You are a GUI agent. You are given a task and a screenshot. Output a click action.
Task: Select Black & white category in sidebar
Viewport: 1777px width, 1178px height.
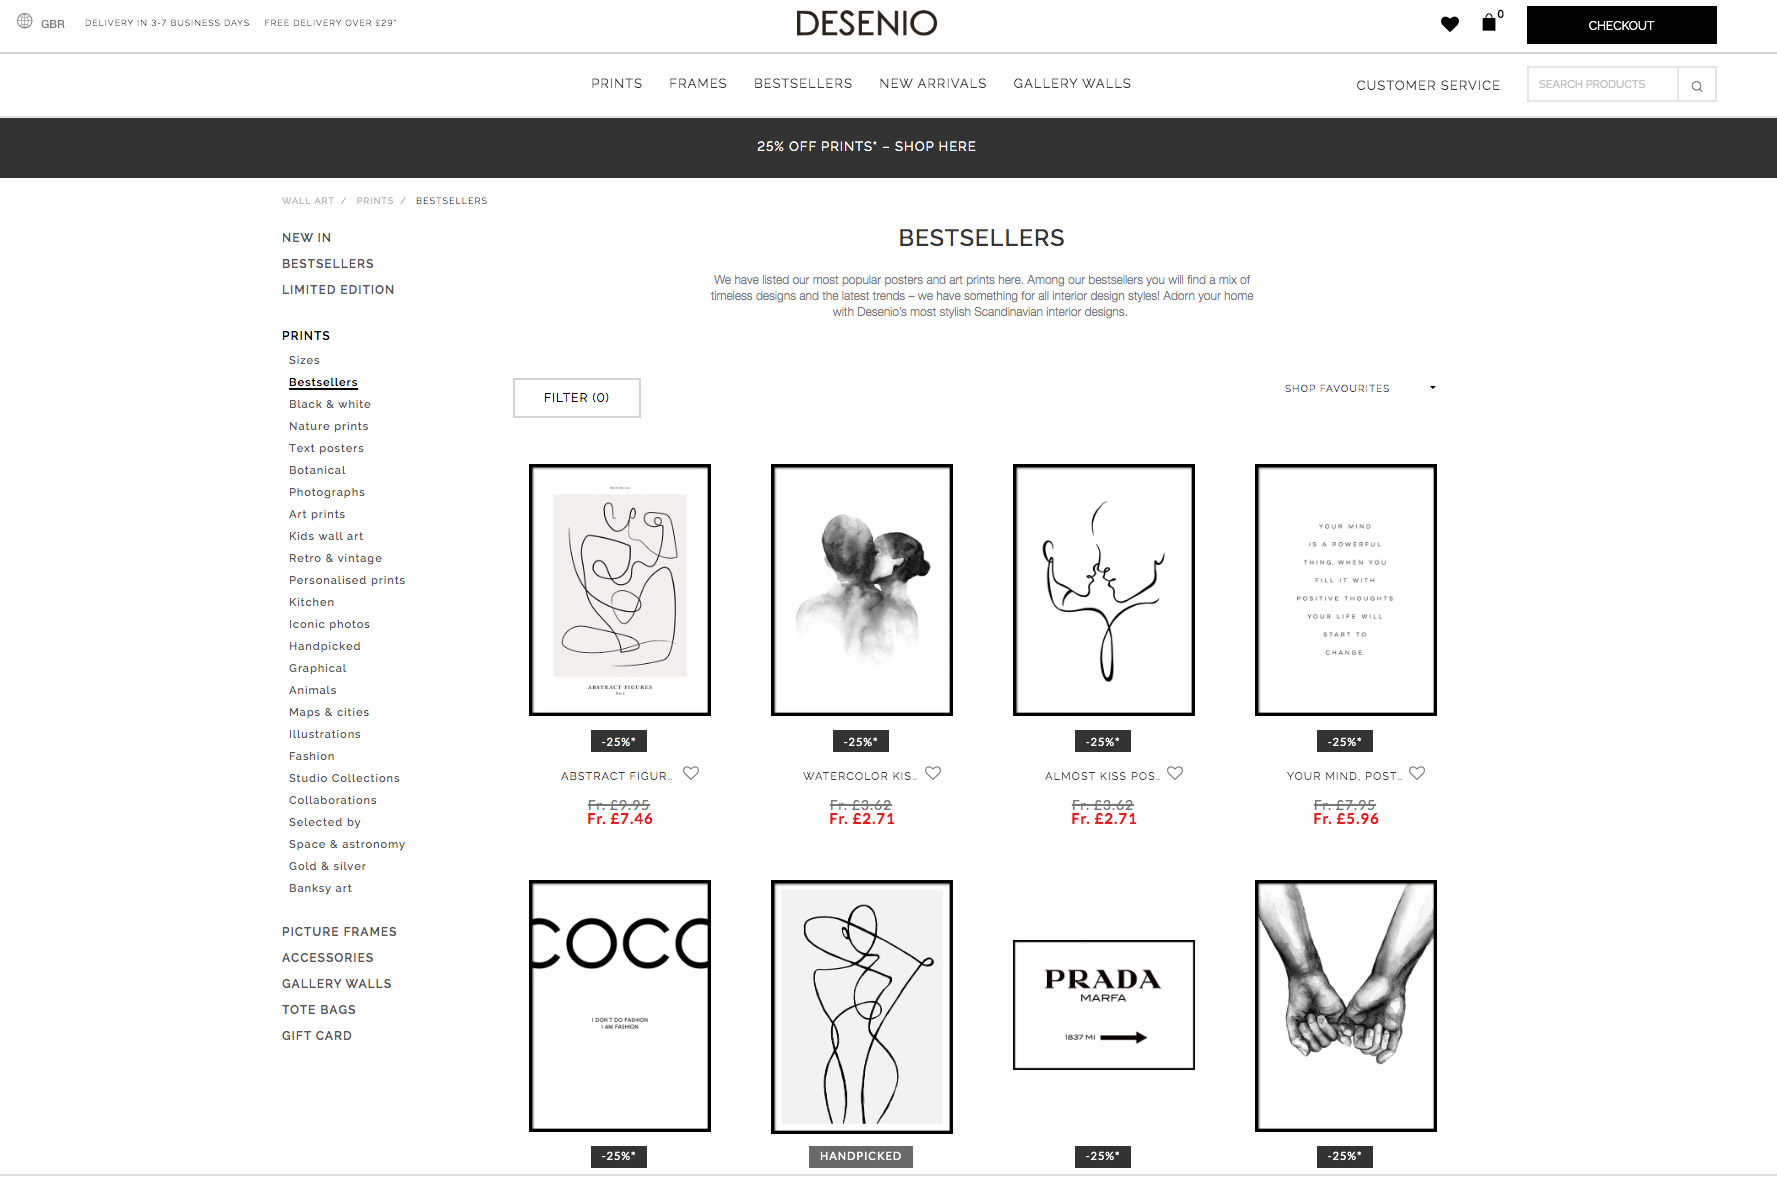[x=329, y=405]
